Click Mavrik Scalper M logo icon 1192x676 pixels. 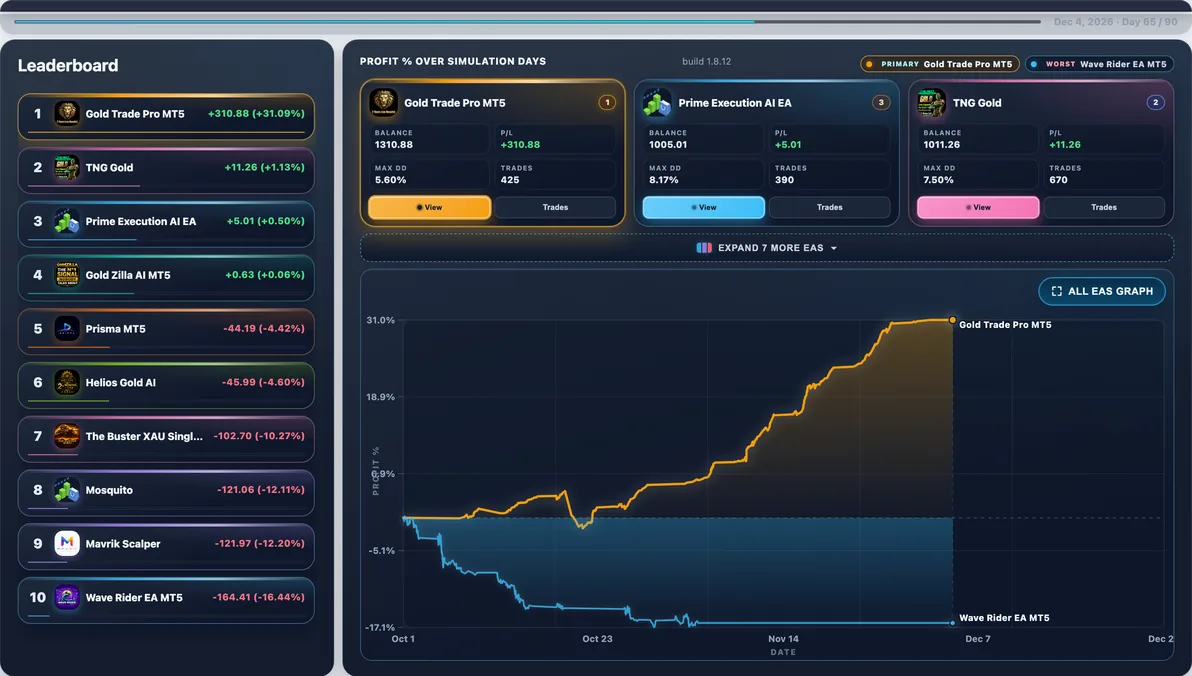(x=67, y=544)
